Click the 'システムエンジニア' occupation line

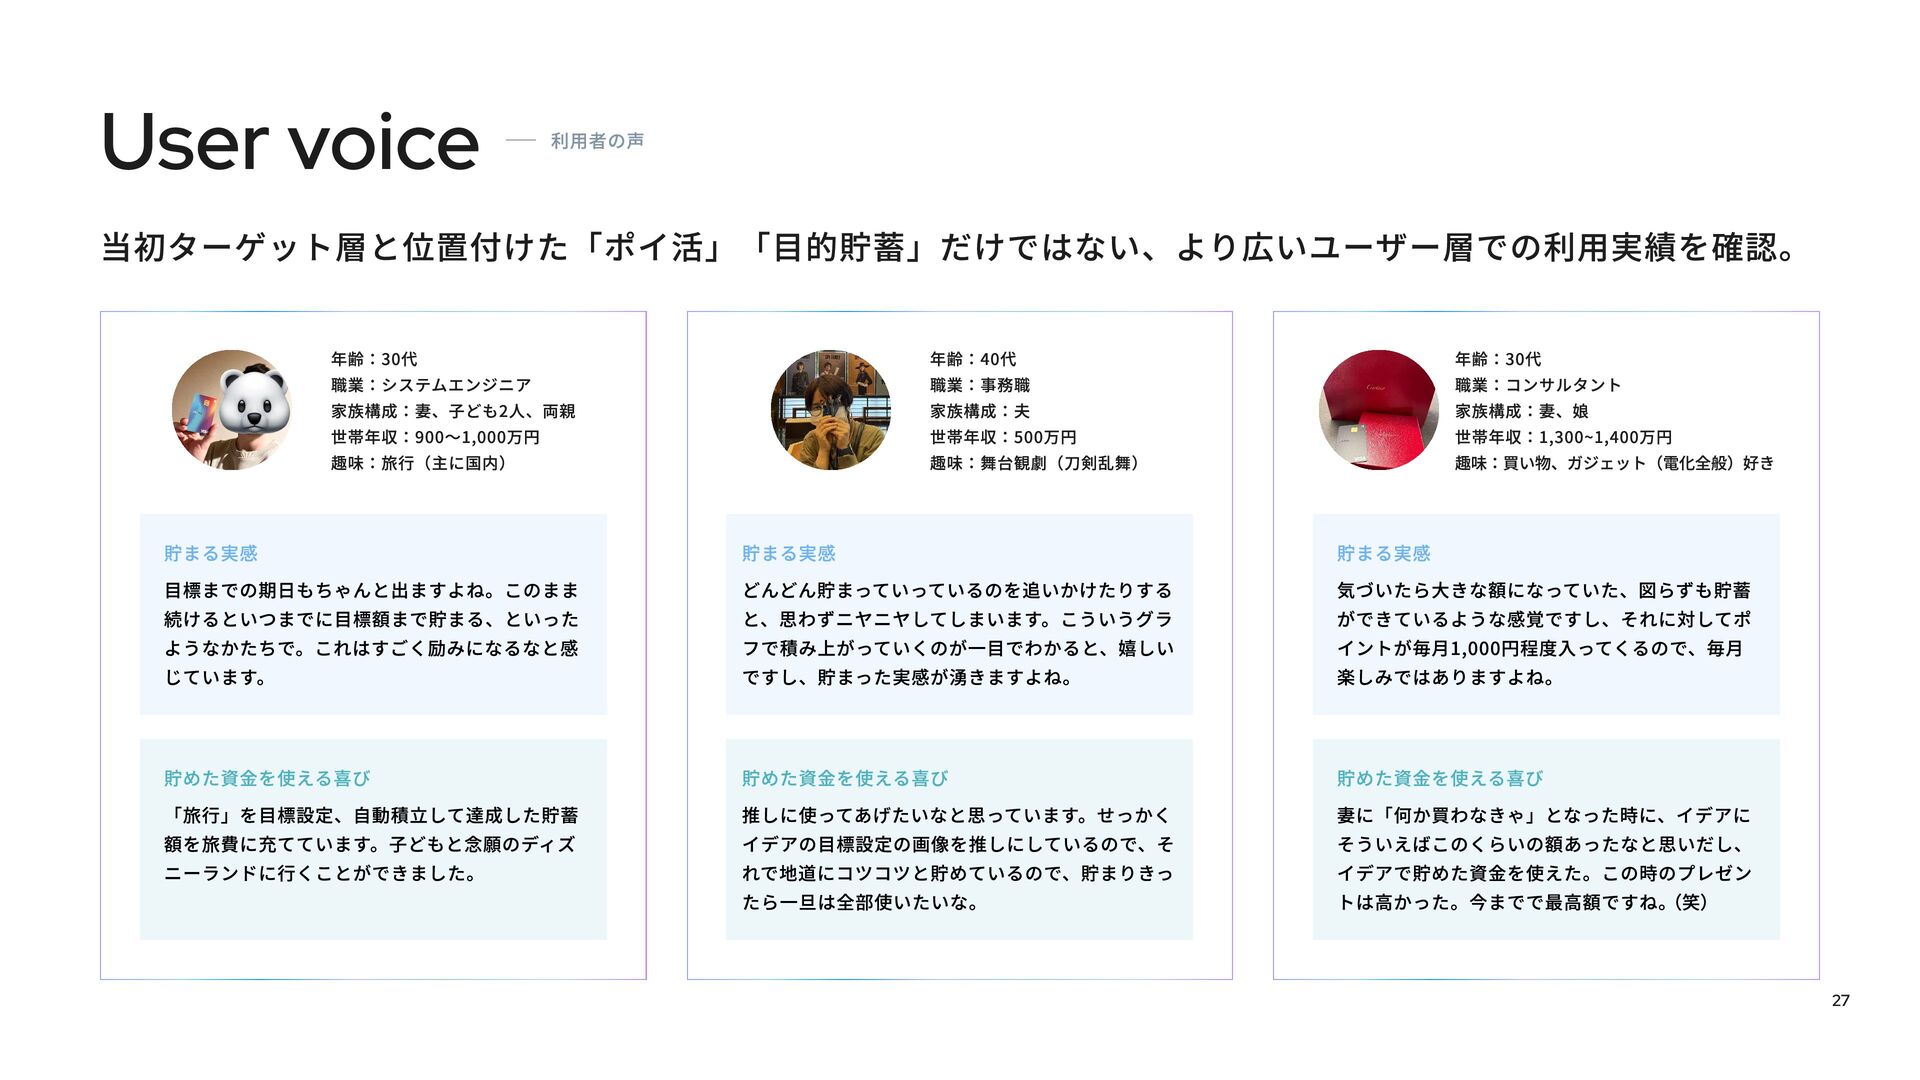coord(431,385)
